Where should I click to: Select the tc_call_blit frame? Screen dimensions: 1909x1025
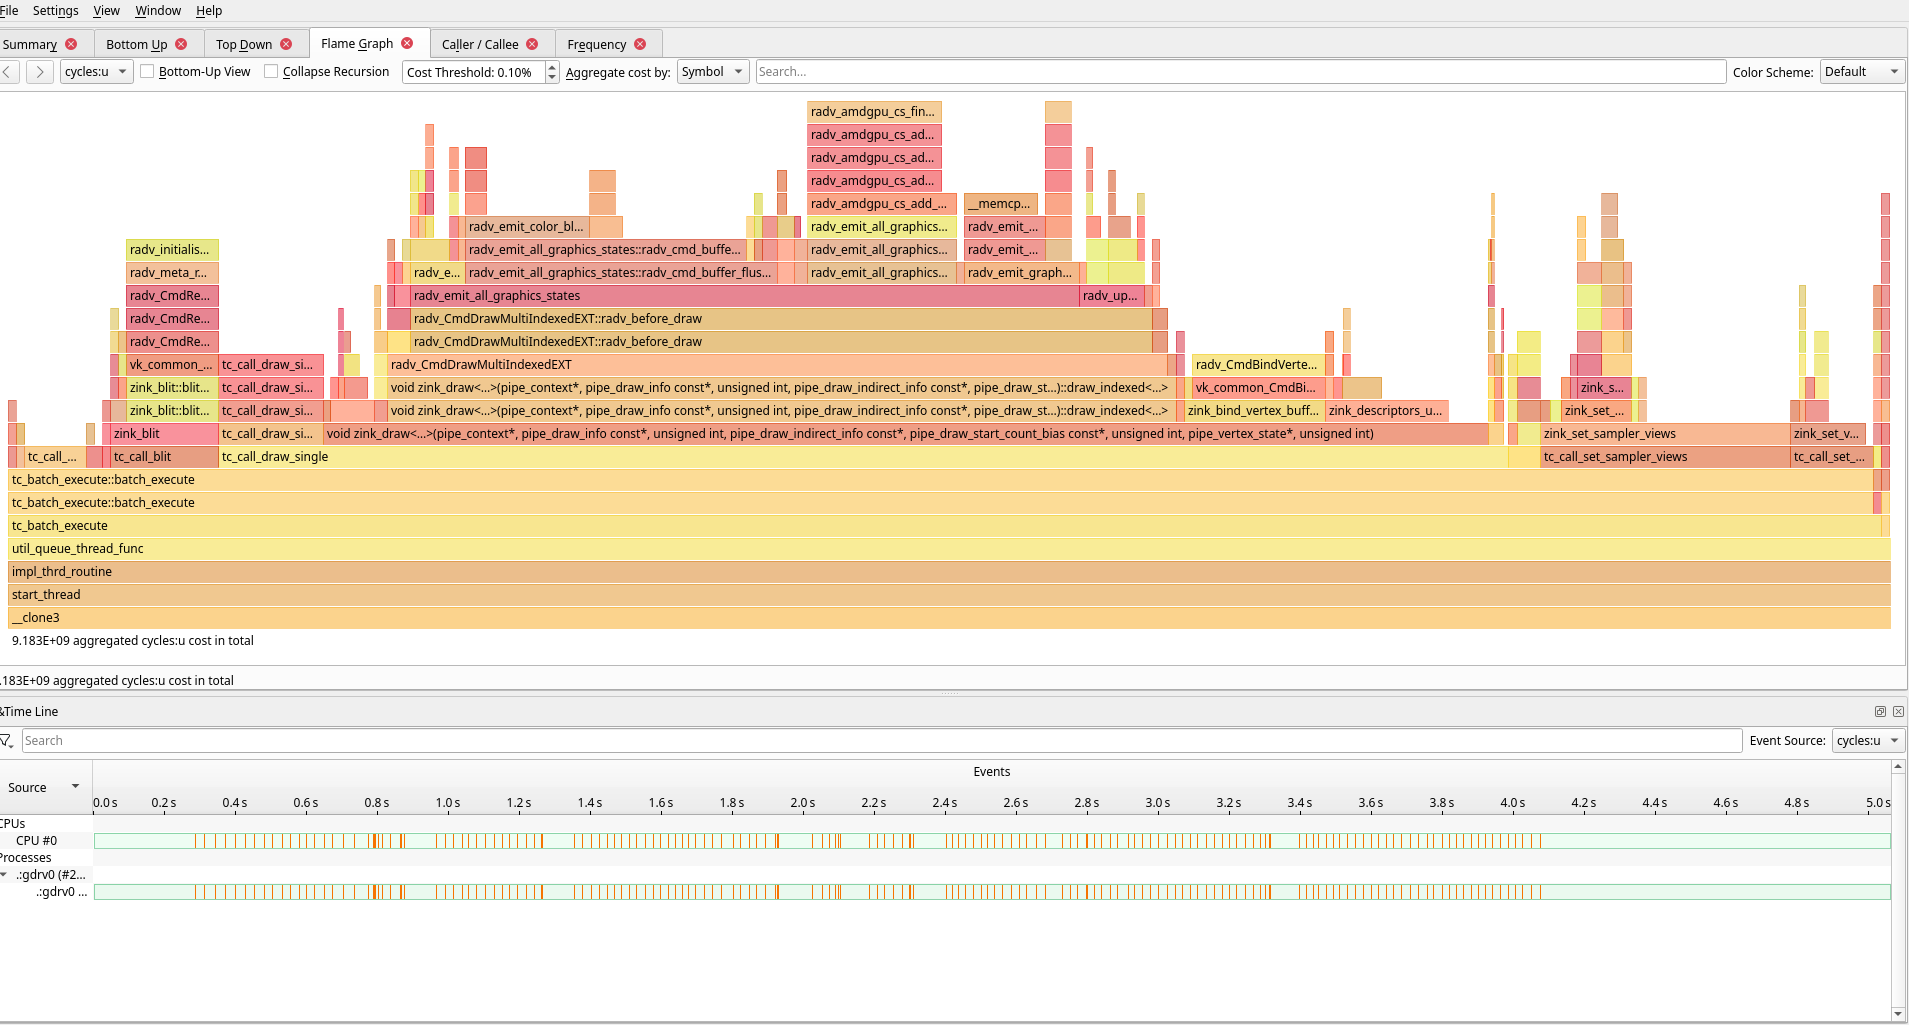point(165,457)
